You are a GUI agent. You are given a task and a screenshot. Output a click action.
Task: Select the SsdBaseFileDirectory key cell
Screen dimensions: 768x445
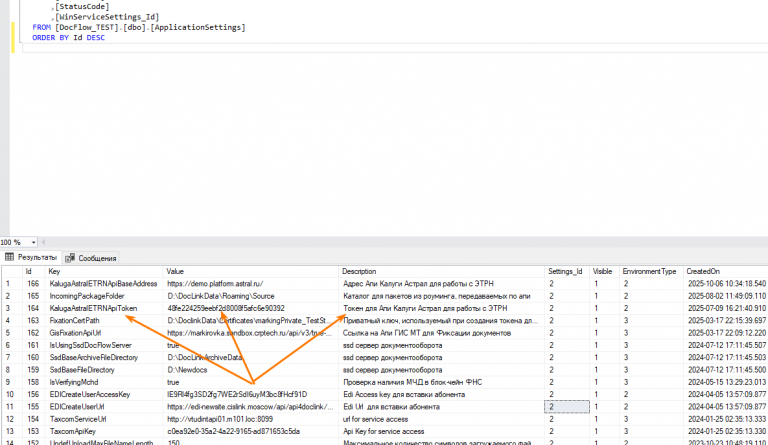tap(104, 370)
